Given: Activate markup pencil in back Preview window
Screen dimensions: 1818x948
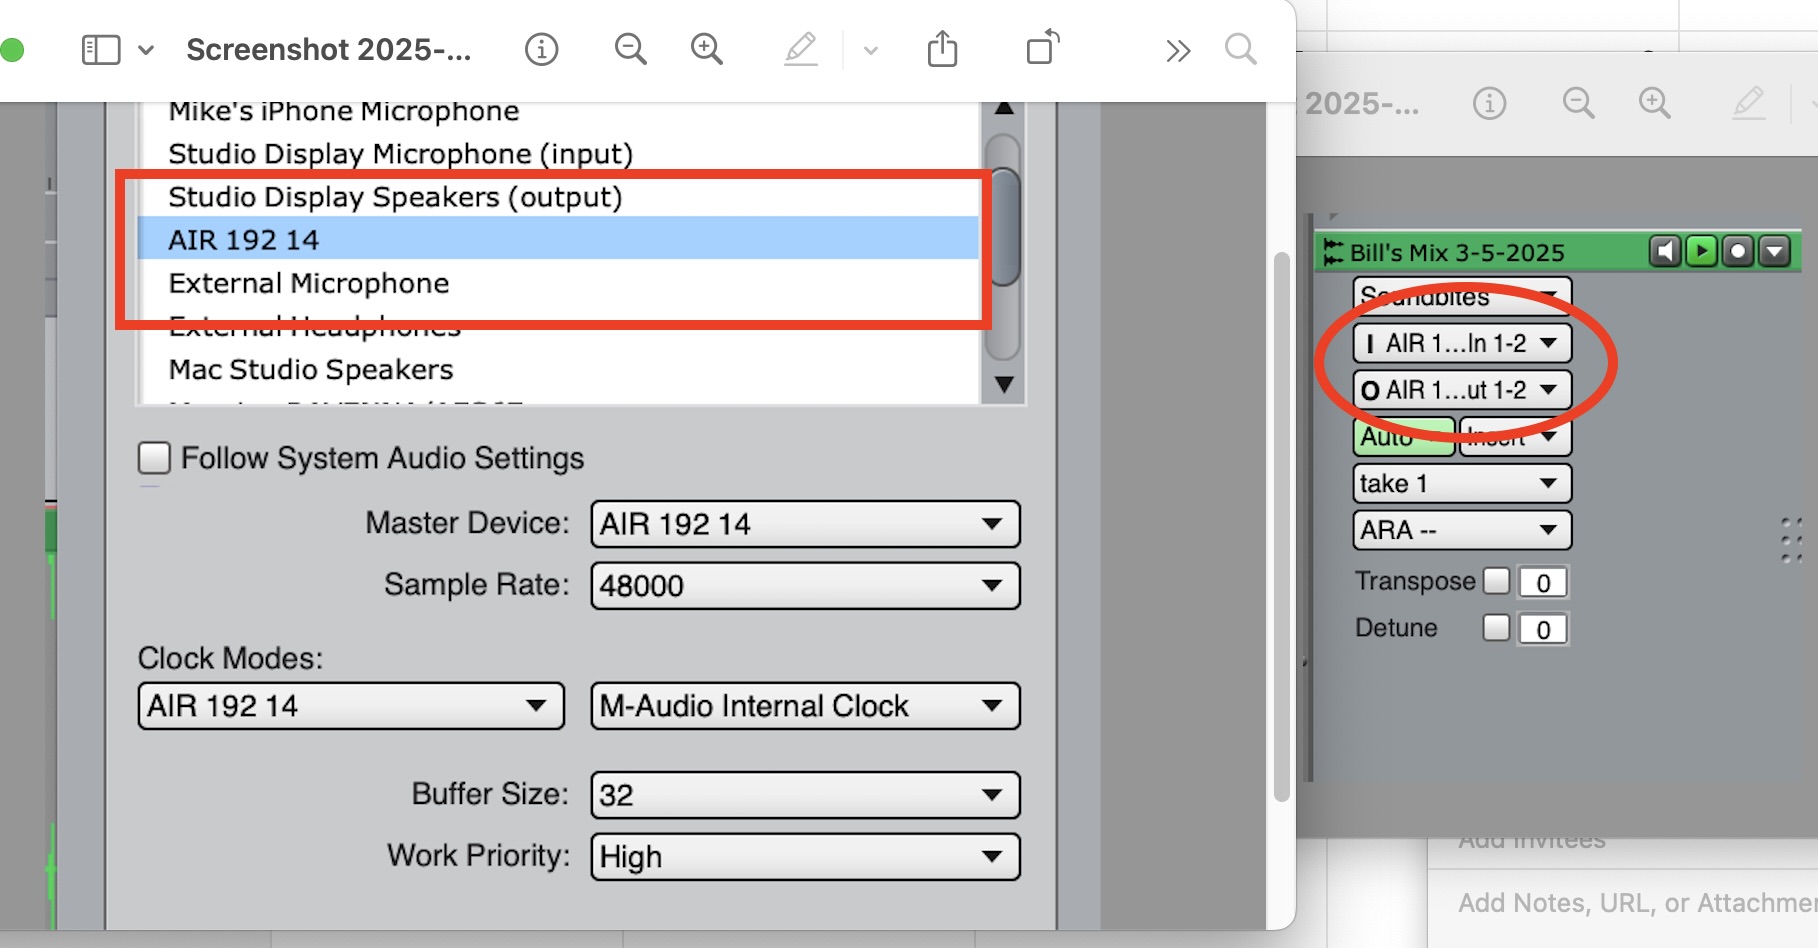Looking at the screenshot, I should pyautogui.click(x=1749, y=103).
